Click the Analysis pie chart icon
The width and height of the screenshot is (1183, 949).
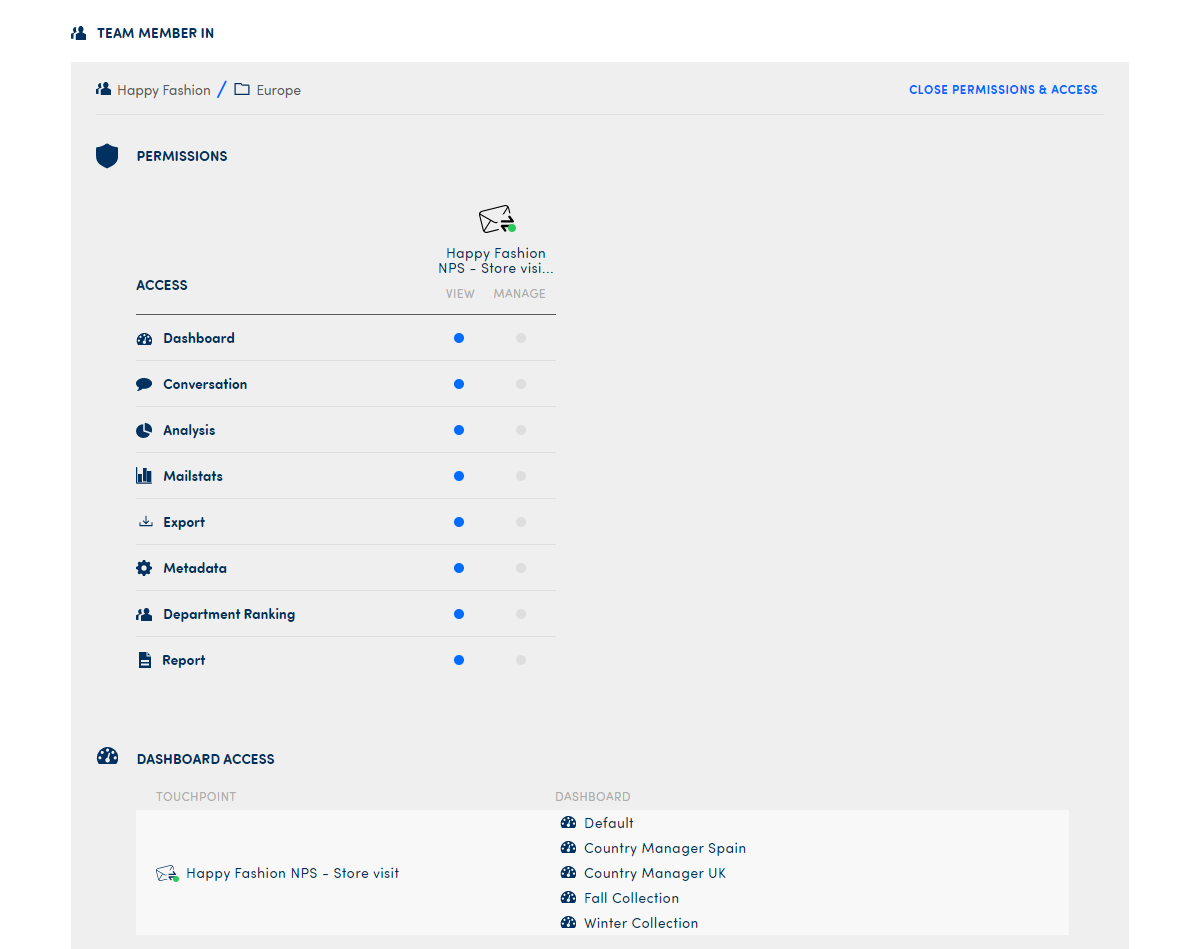pos(144,431)
